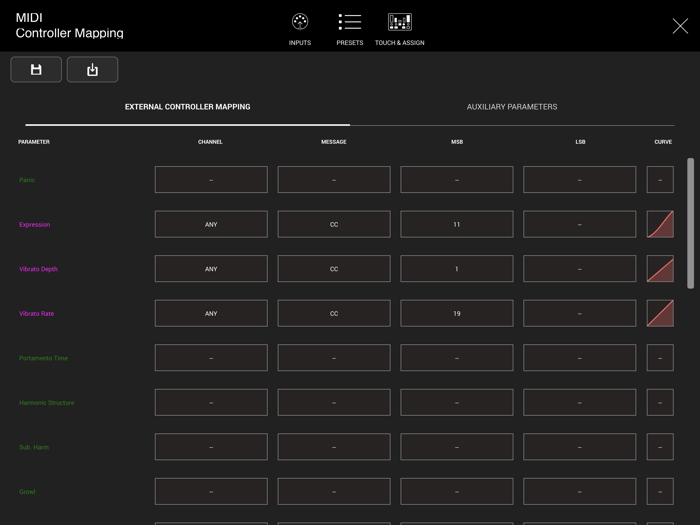The image size is (700, 525).
Task: Open the Presets list
Action: click(350, 29)
